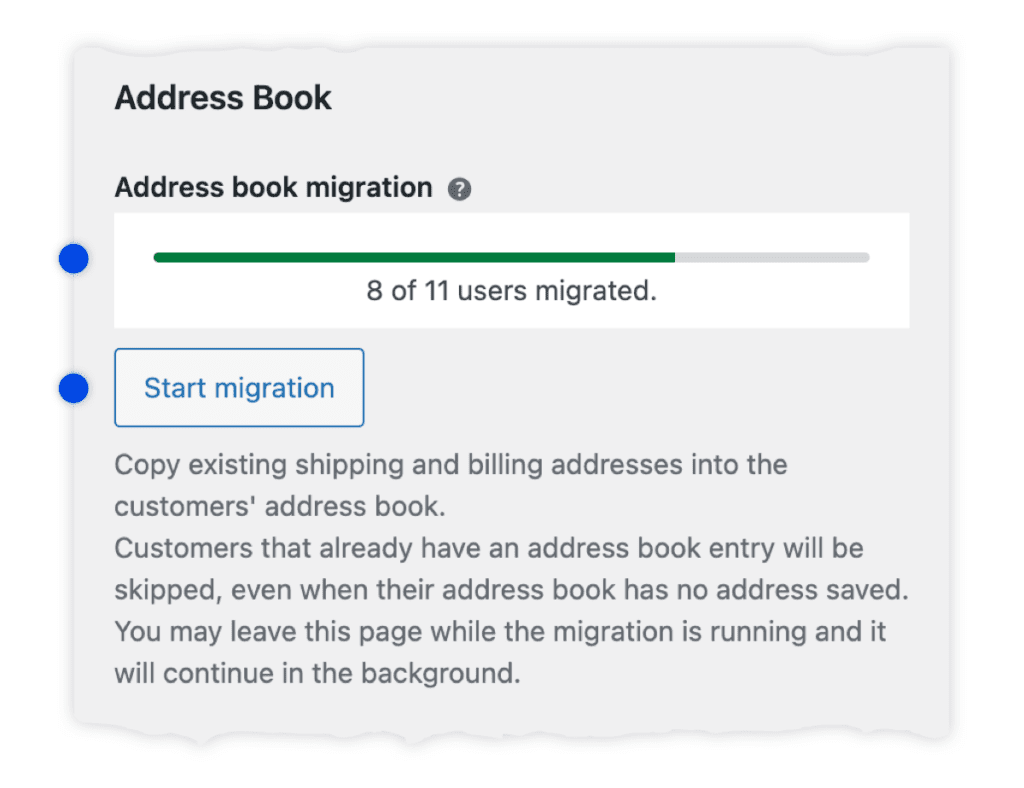Click the Address book migration label

point(275,187)
